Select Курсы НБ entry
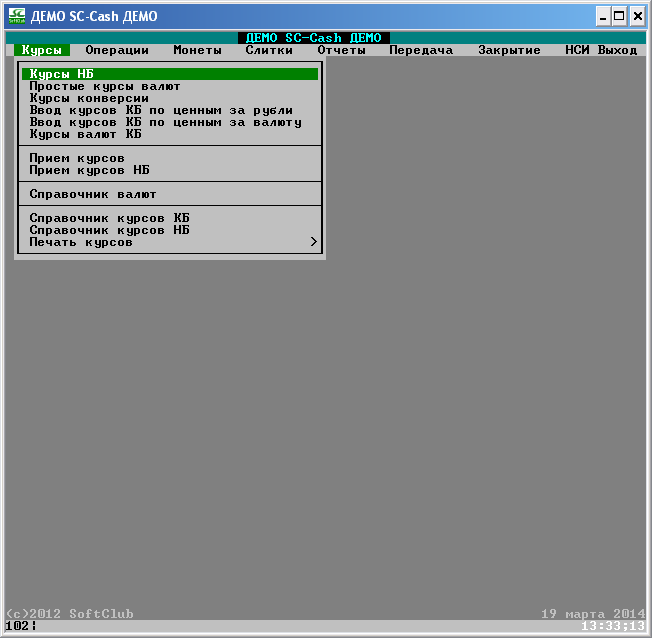This screenshot has width=652, height=638. pos(170,74)
